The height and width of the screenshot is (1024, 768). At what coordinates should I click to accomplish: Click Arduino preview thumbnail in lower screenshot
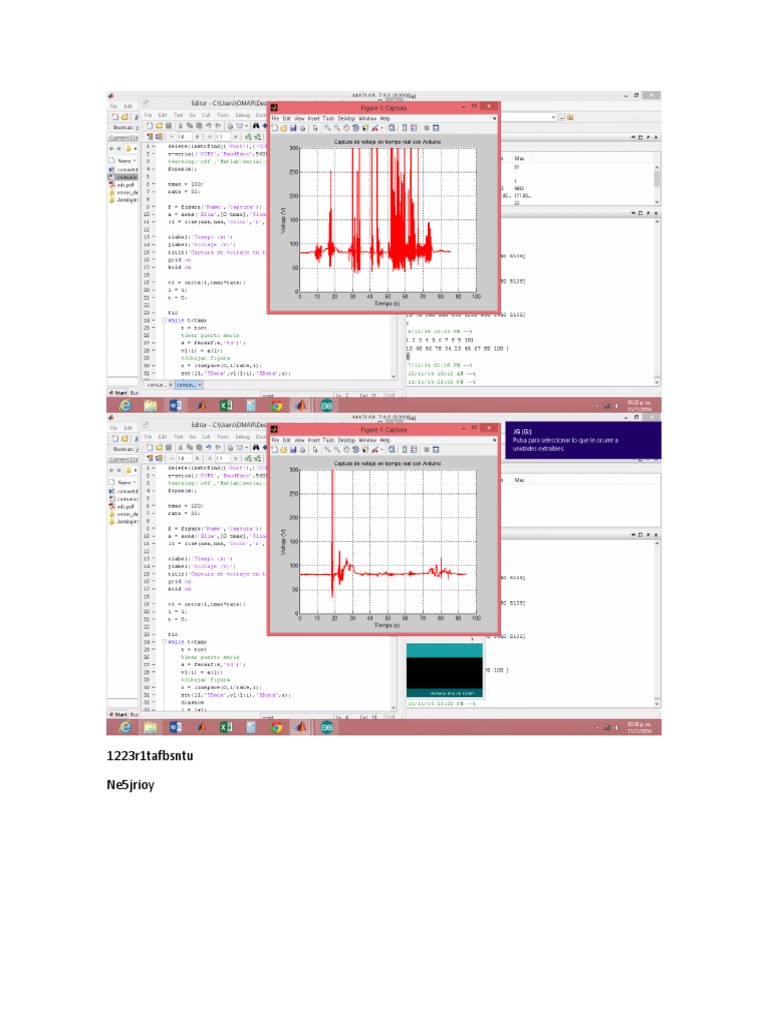click(x=445, y=671)
